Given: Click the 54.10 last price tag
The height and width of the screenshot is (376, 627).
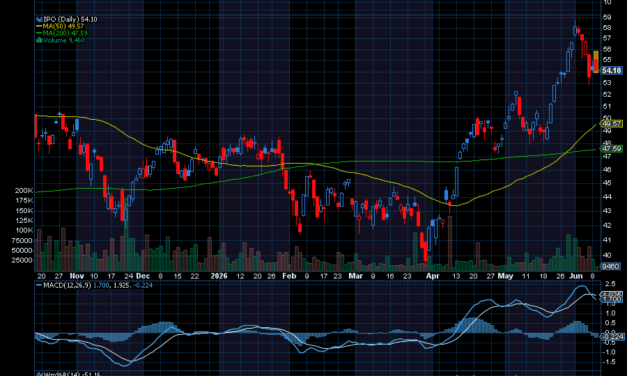Looking at the screenshot, I should pyautogui.click(x=612, y=70).
